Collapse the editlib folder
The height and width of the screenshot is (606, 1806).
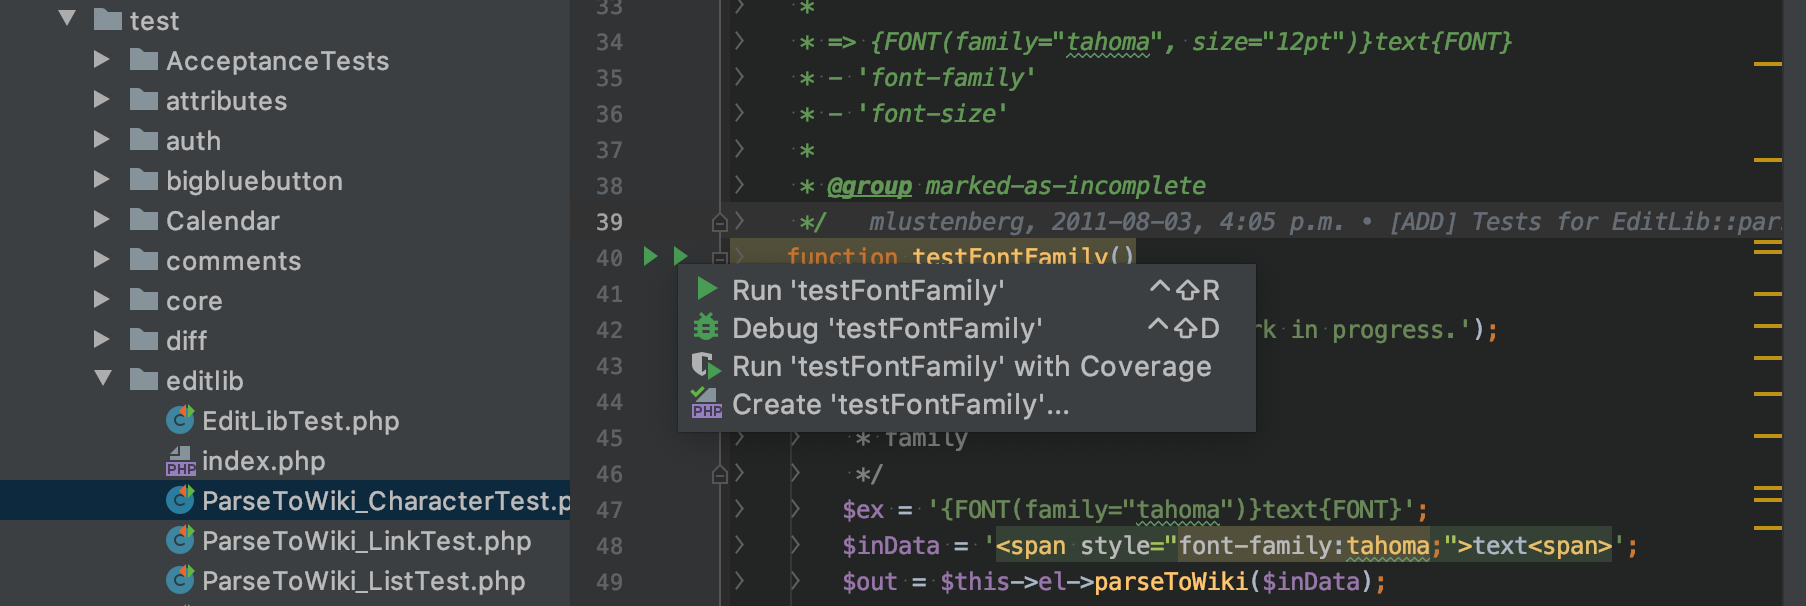click(103, 379)
